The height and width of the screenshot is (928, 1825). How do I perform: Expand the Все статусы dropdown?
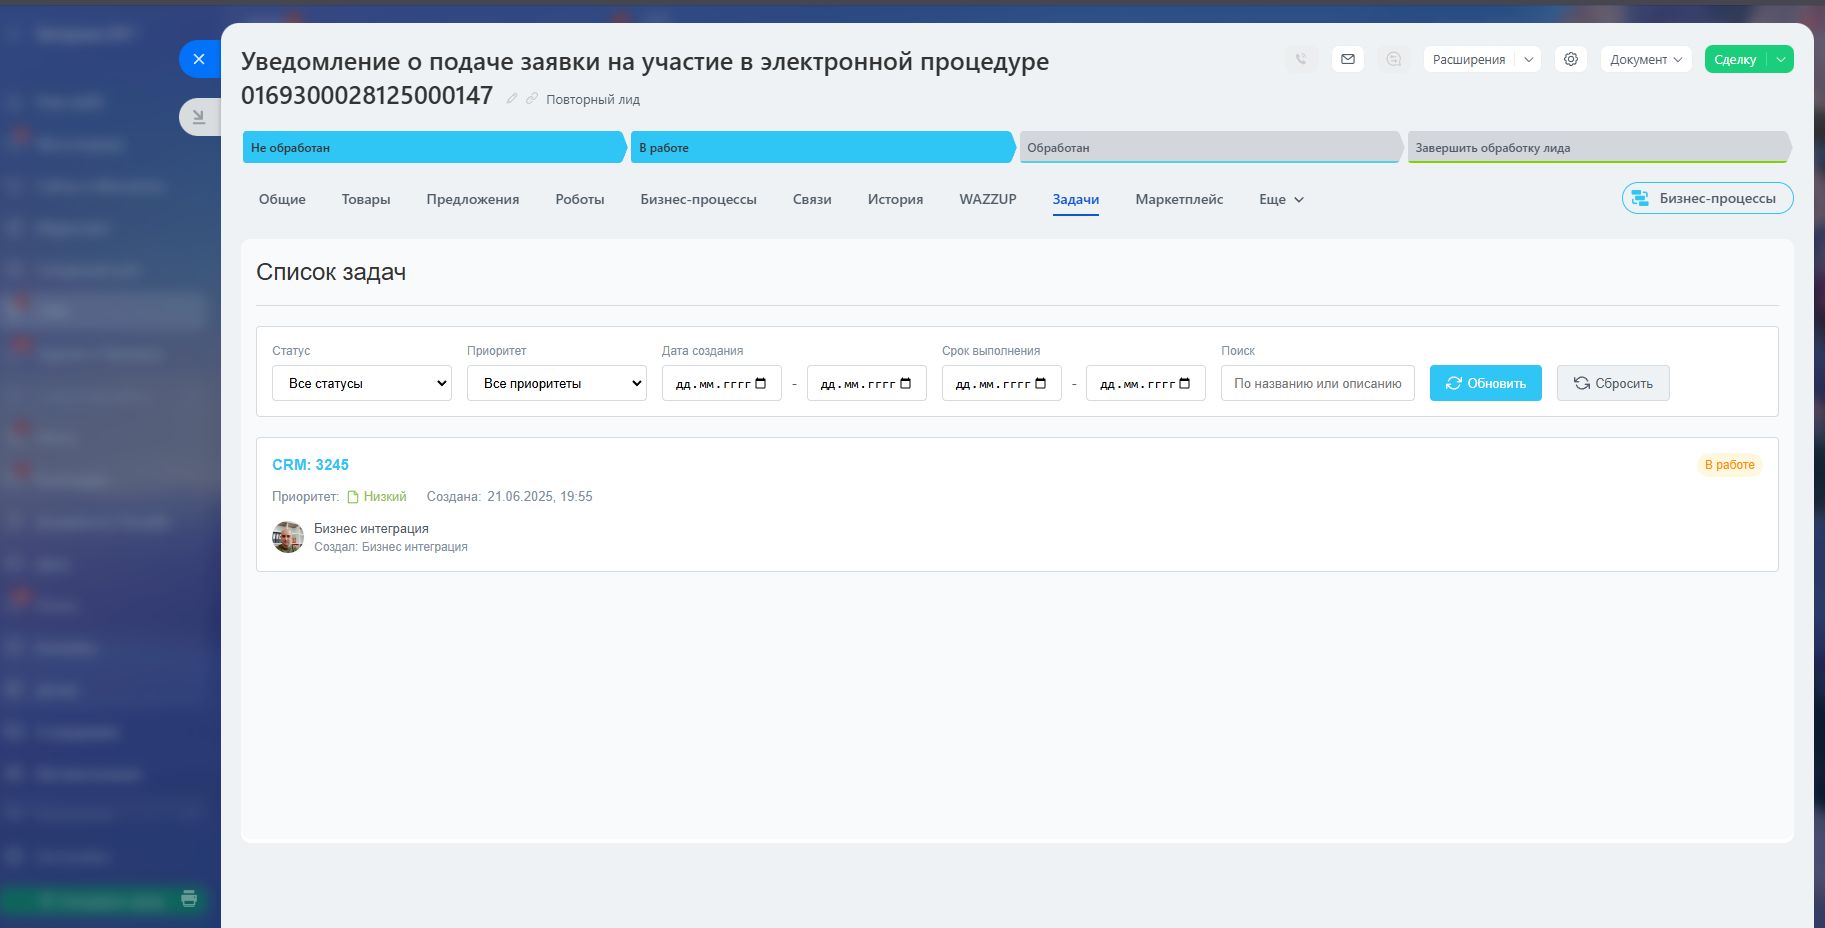coord(362,383)
